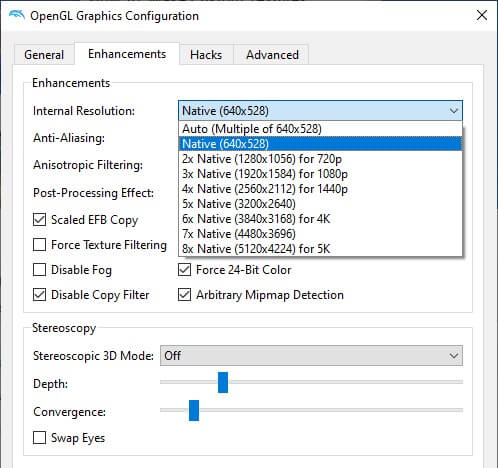Enable Force Texture Filtering checkbox
This screenshot has height=468, width=498.
click(39, 245)
